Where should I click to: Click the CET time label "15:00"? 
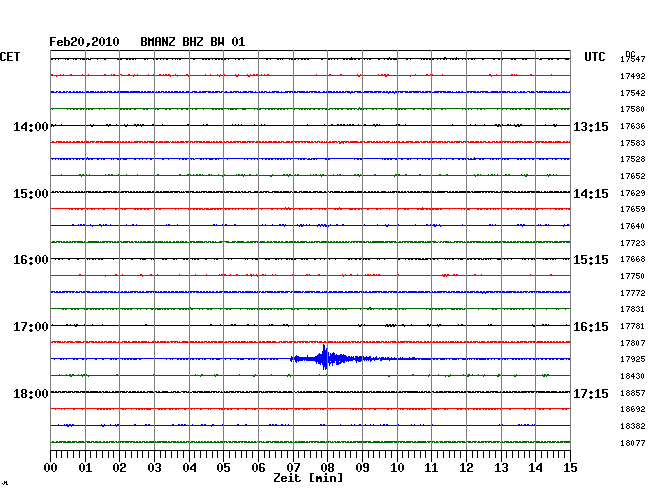tap(31, 194)
